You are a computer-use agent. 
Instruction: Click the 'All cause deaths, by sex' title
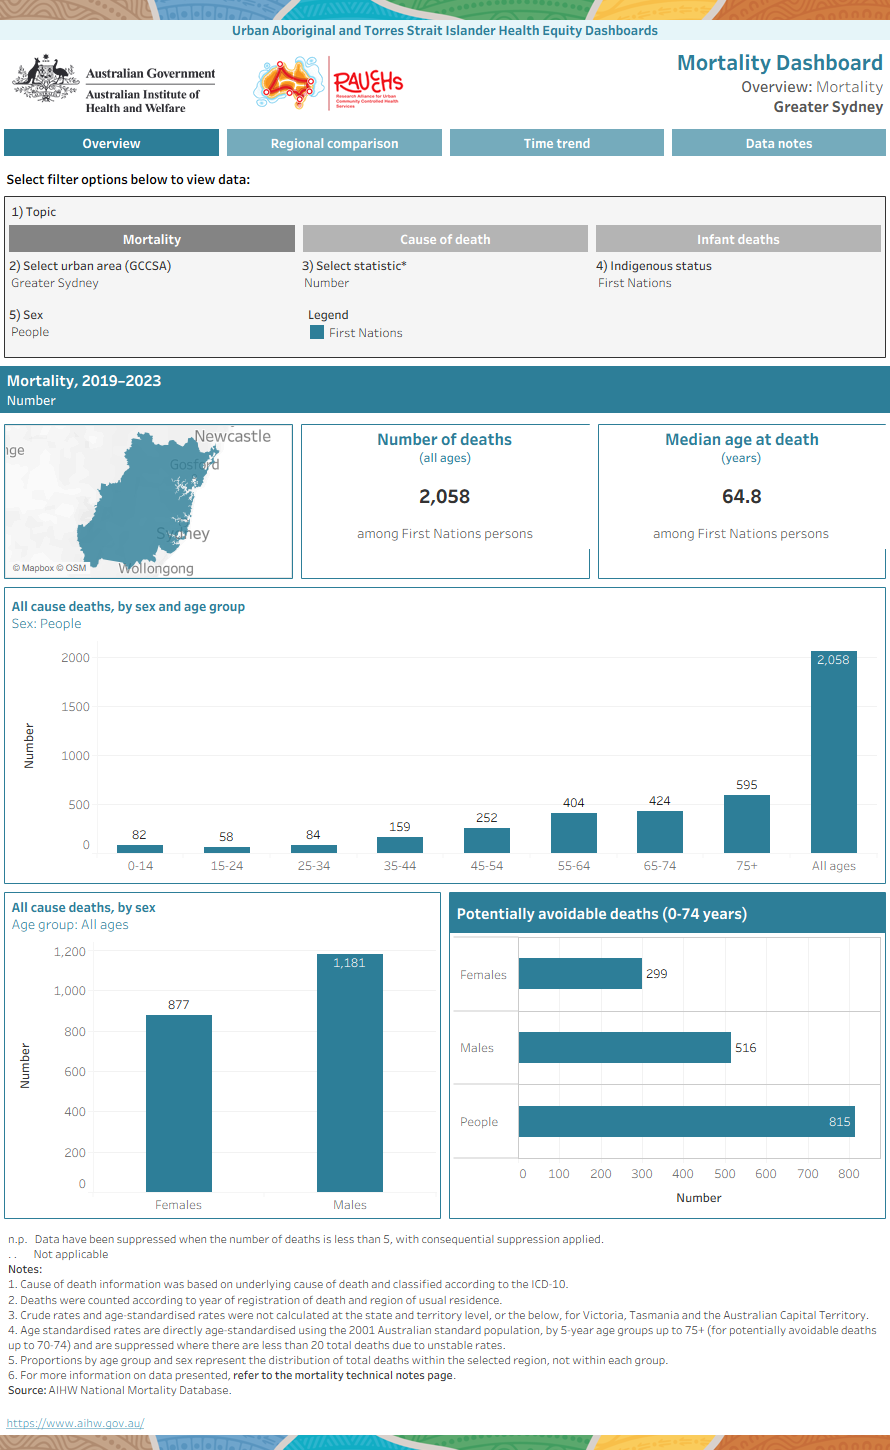[84, 908]
